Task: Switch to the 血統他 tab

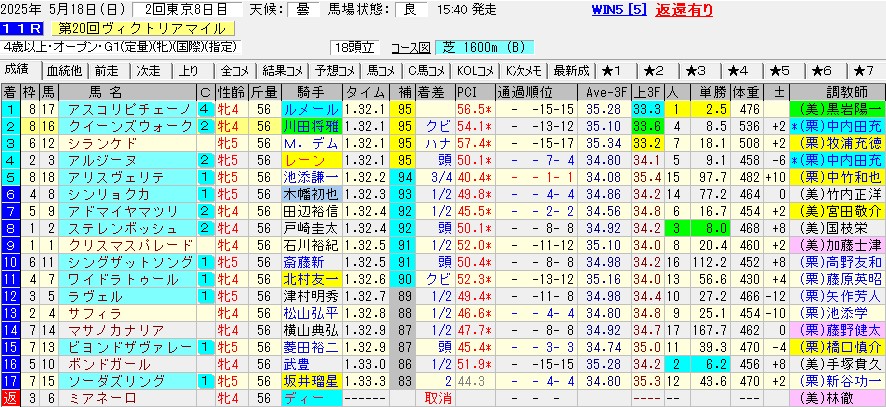Action: tap(63, 70)
